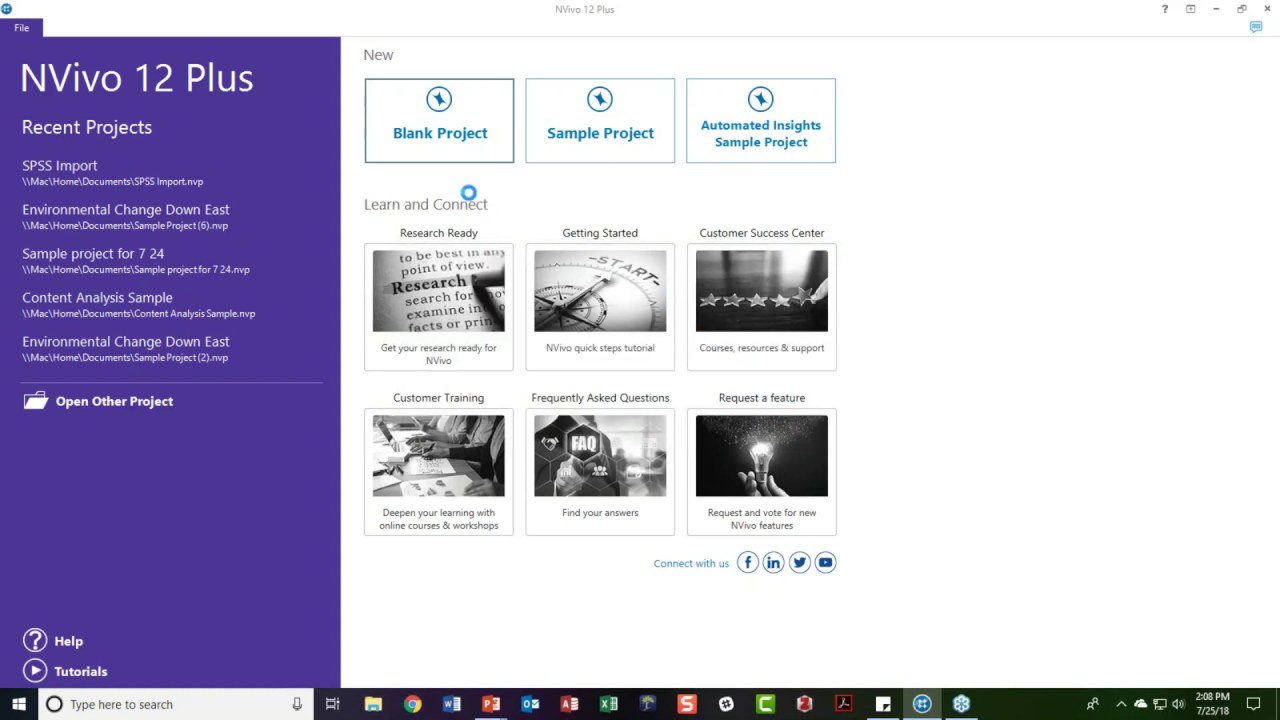Open the Customer Success Center thumbnail
This screenshot has height=720, width=1280.
coord(762,291)
